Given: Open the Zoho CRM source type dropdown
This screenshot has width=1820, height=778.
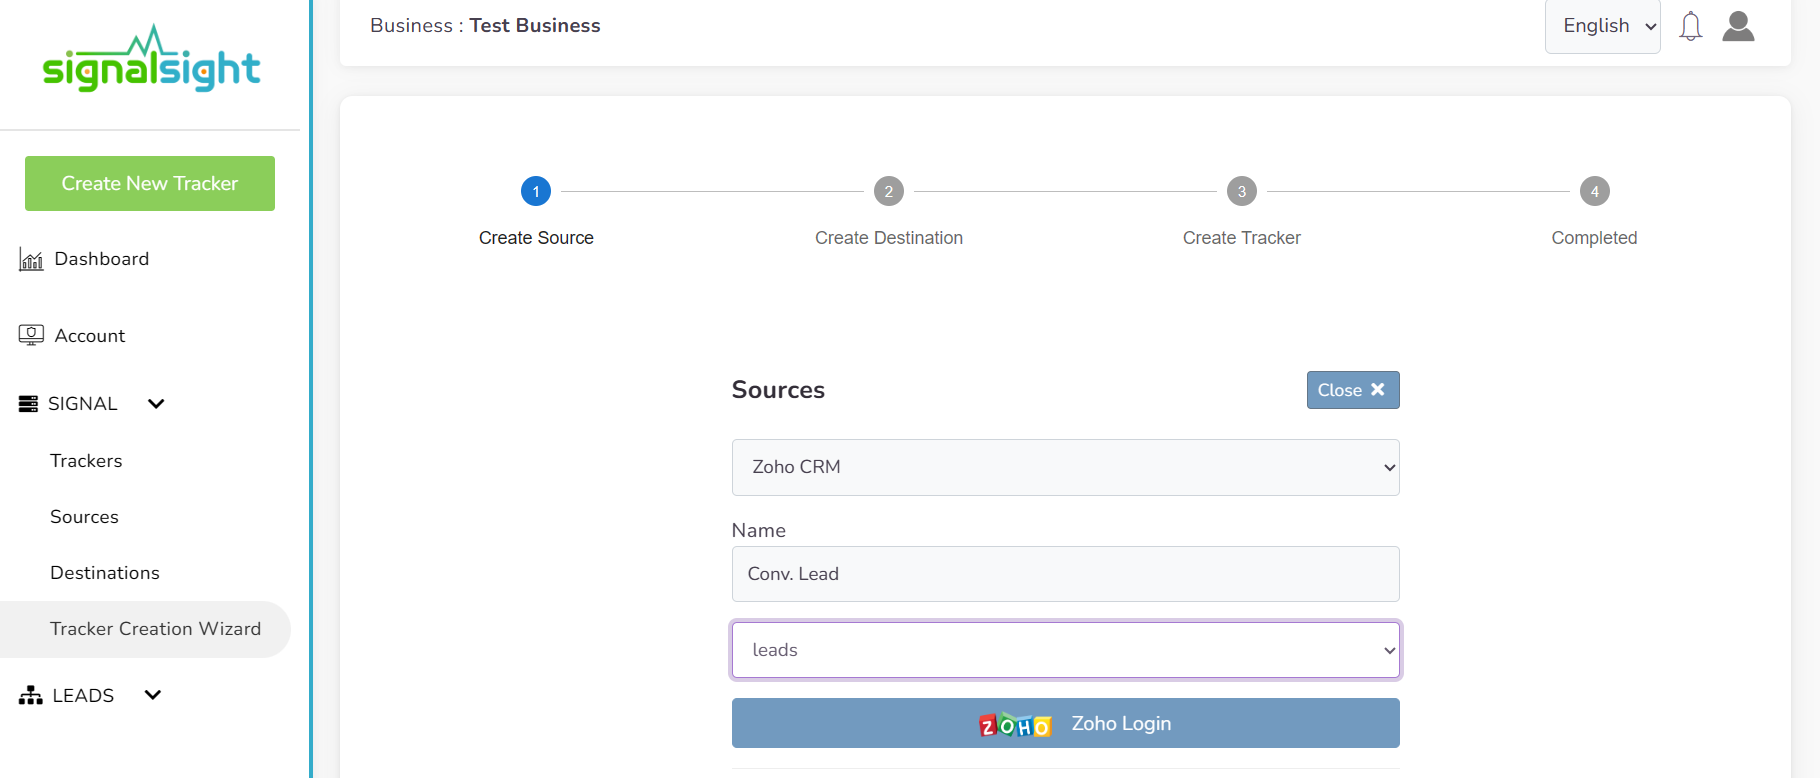Looking at the screenshot, I should 1065,467.
